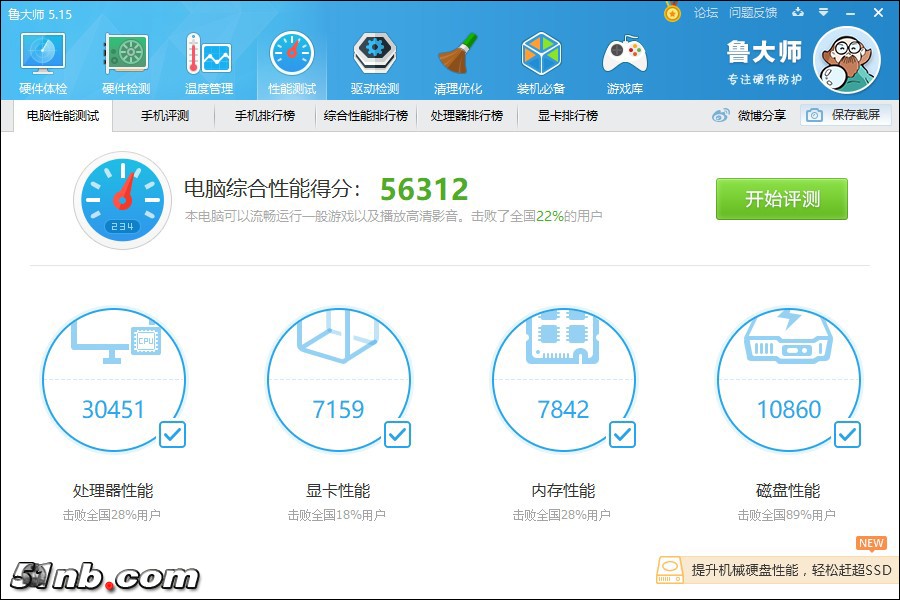Click the 保存截屏 save screenshot button
The width and height of the screenshot is (900, 600).
coord(845,115)
